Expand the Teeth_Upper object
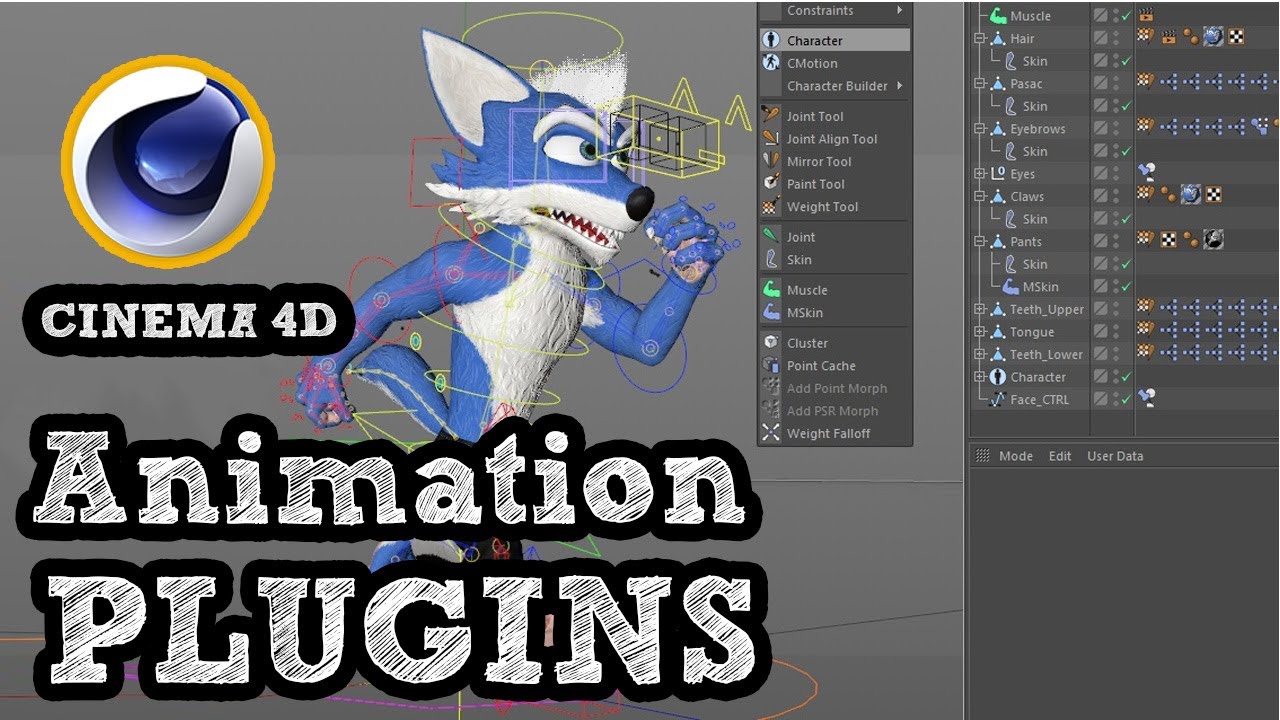 [980, 309]
